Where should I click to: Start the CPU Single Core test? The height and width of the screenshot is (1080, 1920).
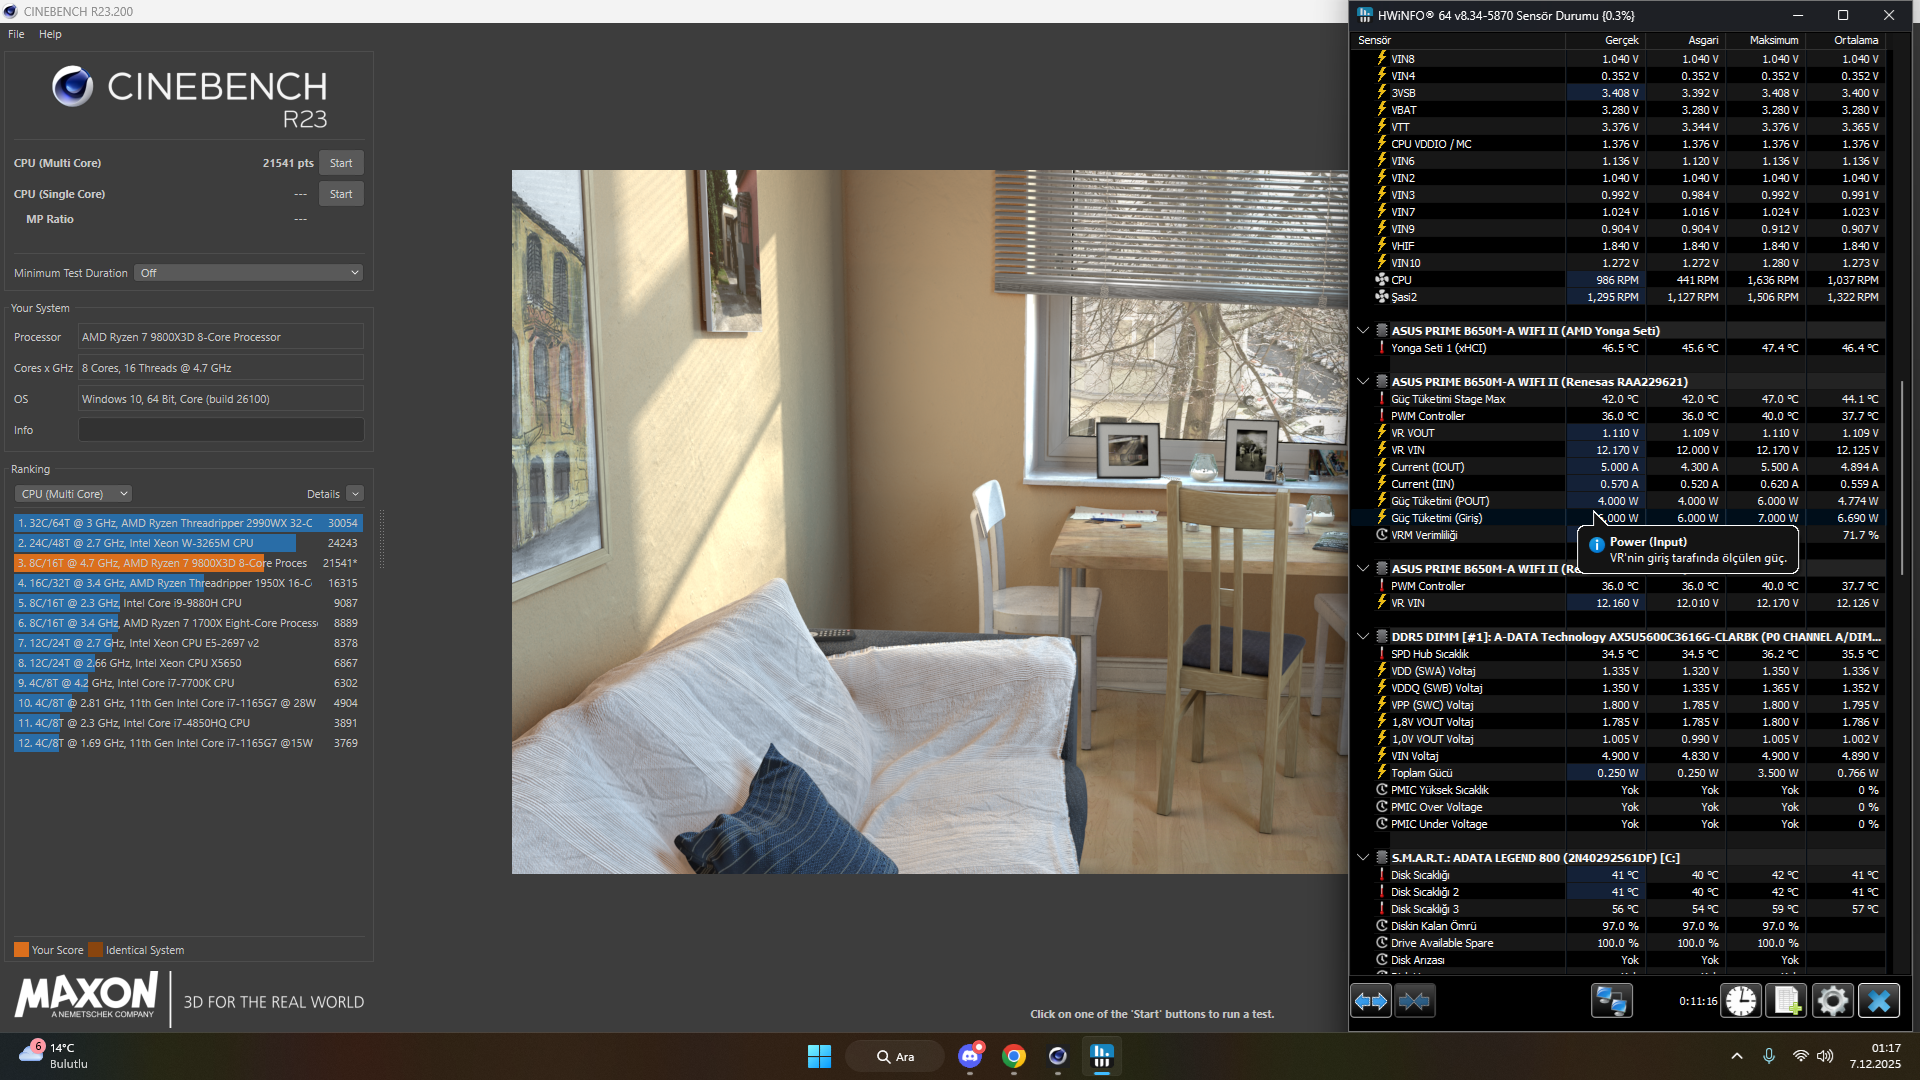(341, 194)
